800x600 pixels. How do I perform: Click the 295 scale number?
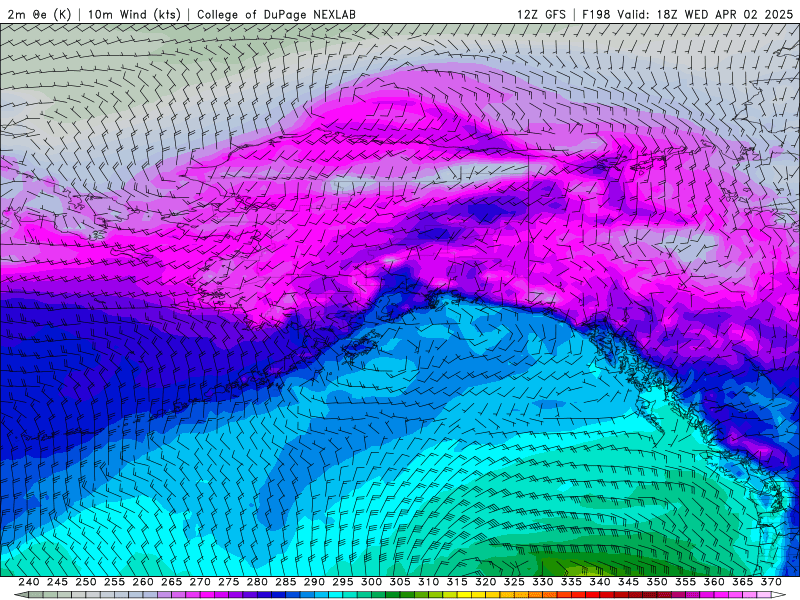343,582
